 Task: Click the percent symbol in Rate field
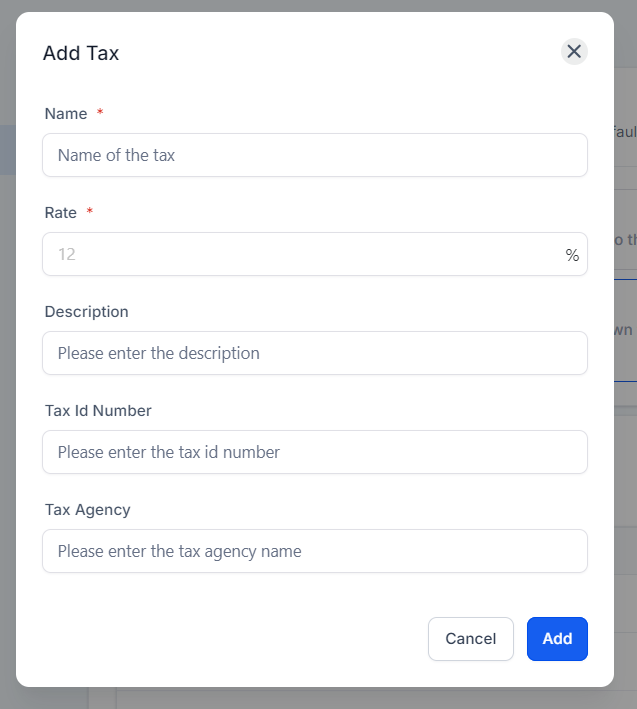pyautogui.click(x=572, y=255)
